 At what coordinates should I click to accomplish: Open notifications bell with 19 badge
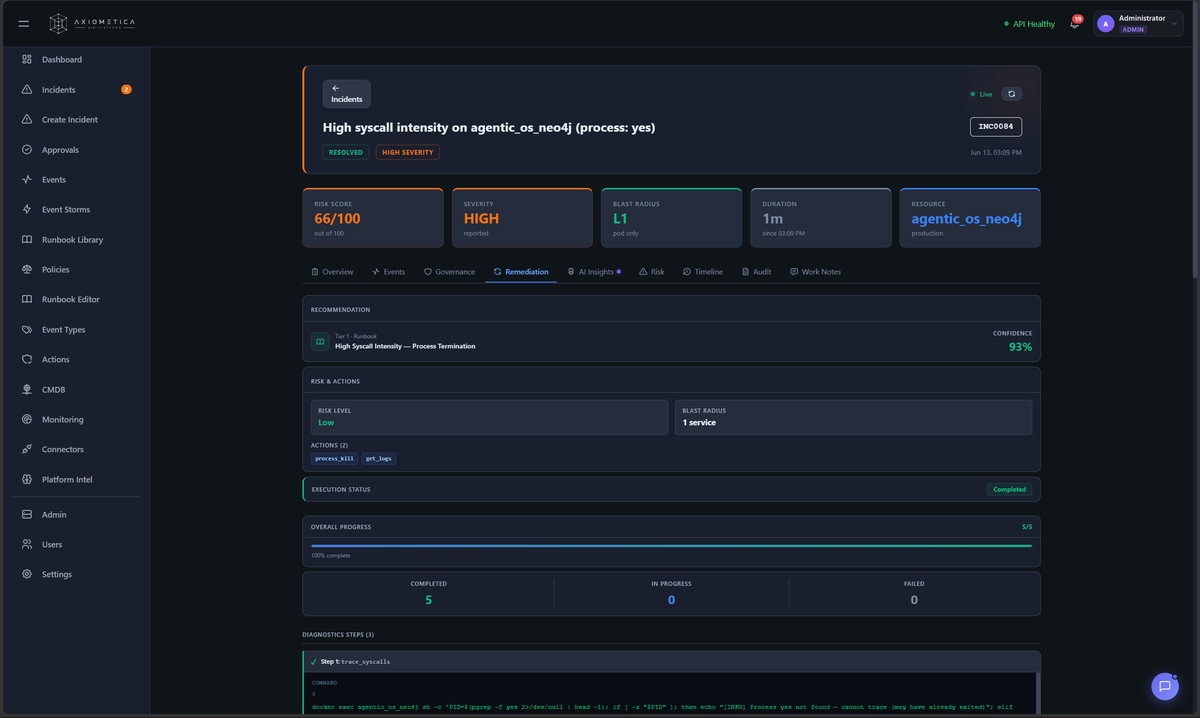1075,23
